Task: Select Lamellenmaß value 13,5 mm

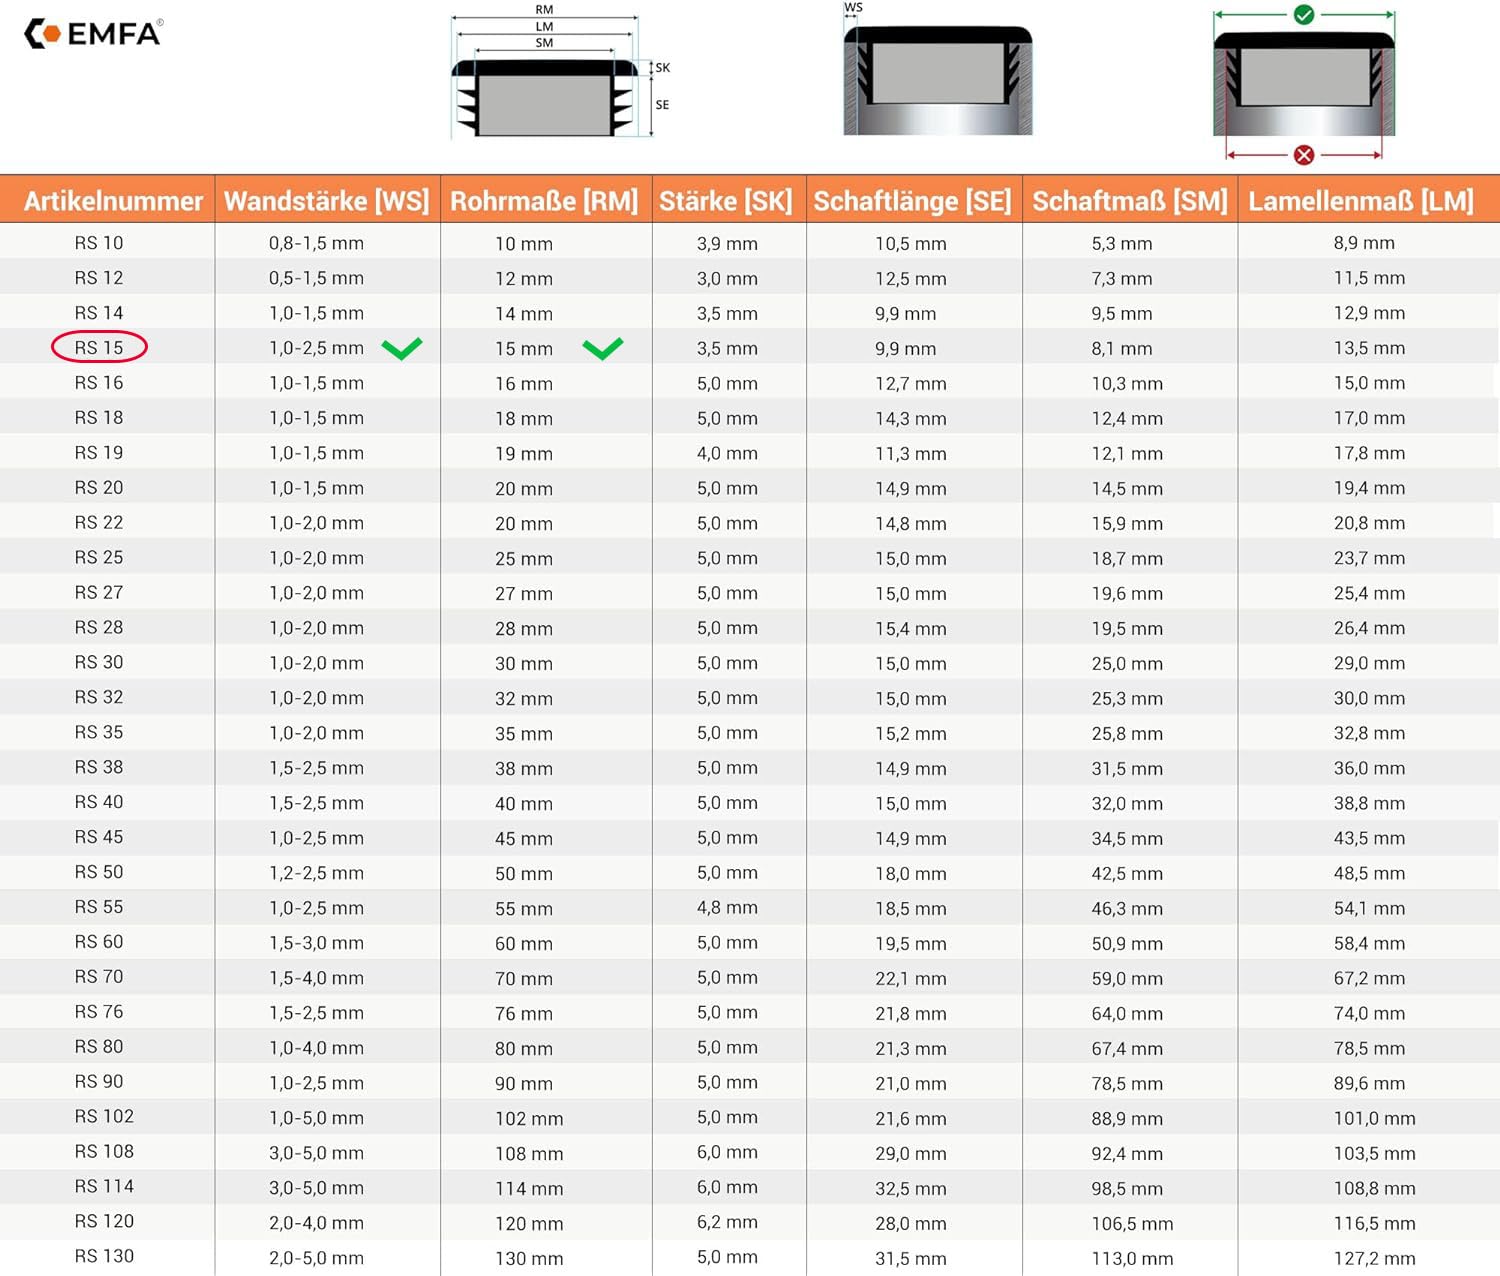Action: pyautogui.click(x=1369, y=348)
